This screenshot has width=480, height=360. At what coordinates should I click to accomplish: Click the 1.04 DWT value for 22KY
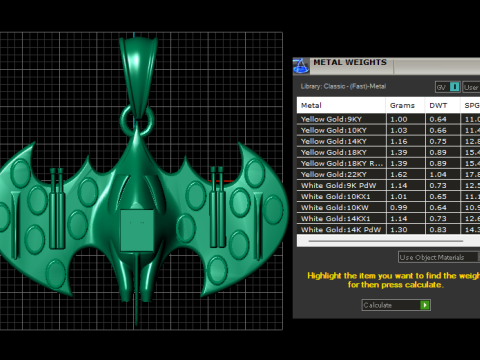point(438,174)
